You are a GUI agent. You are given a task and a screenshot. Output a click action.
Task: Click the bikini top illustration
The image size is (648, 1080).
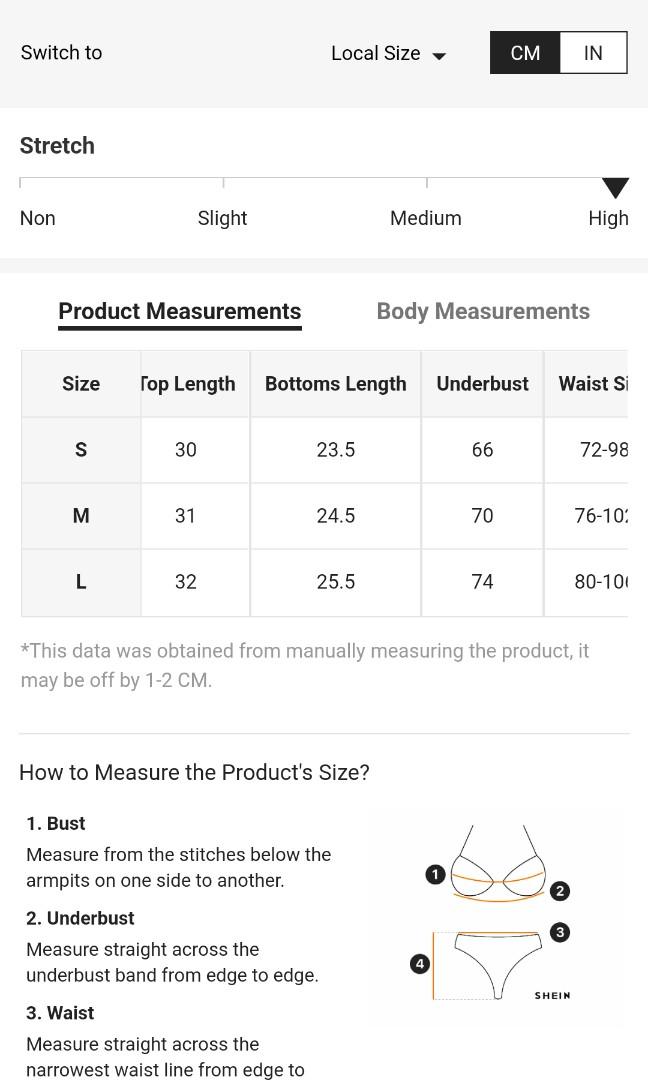click(499, 864)
